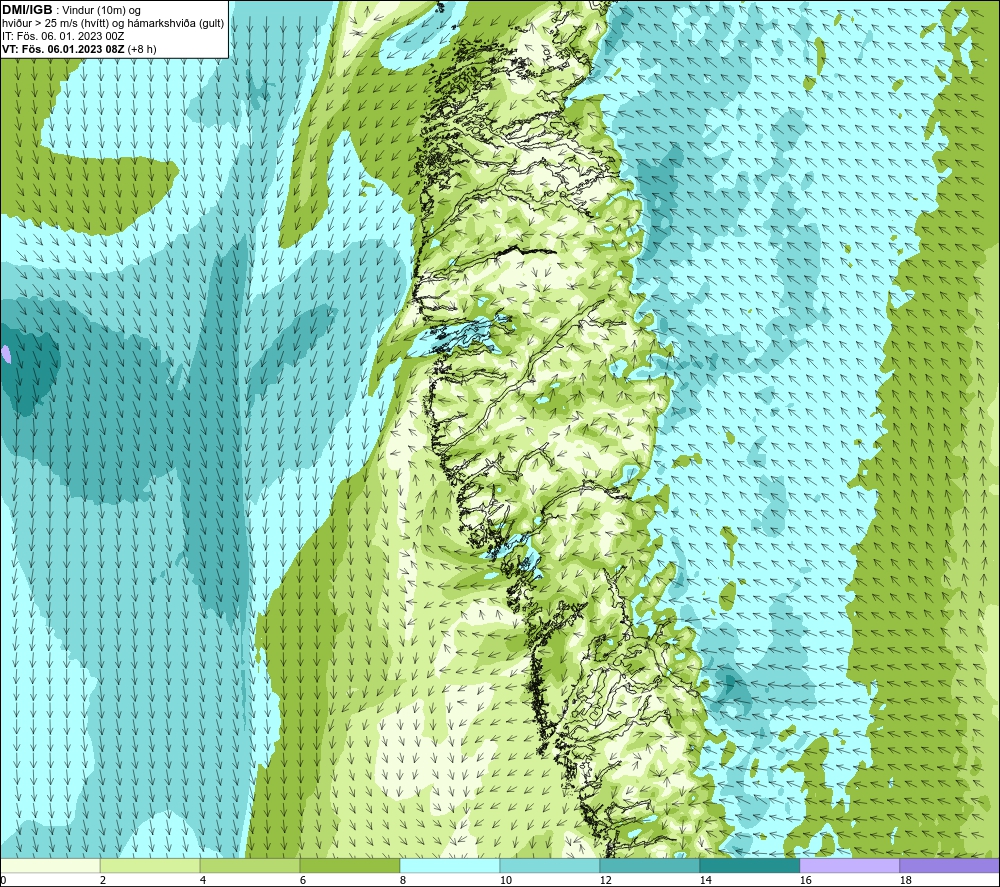Click the small purple wind maximum at left edge

coord(5,354)
